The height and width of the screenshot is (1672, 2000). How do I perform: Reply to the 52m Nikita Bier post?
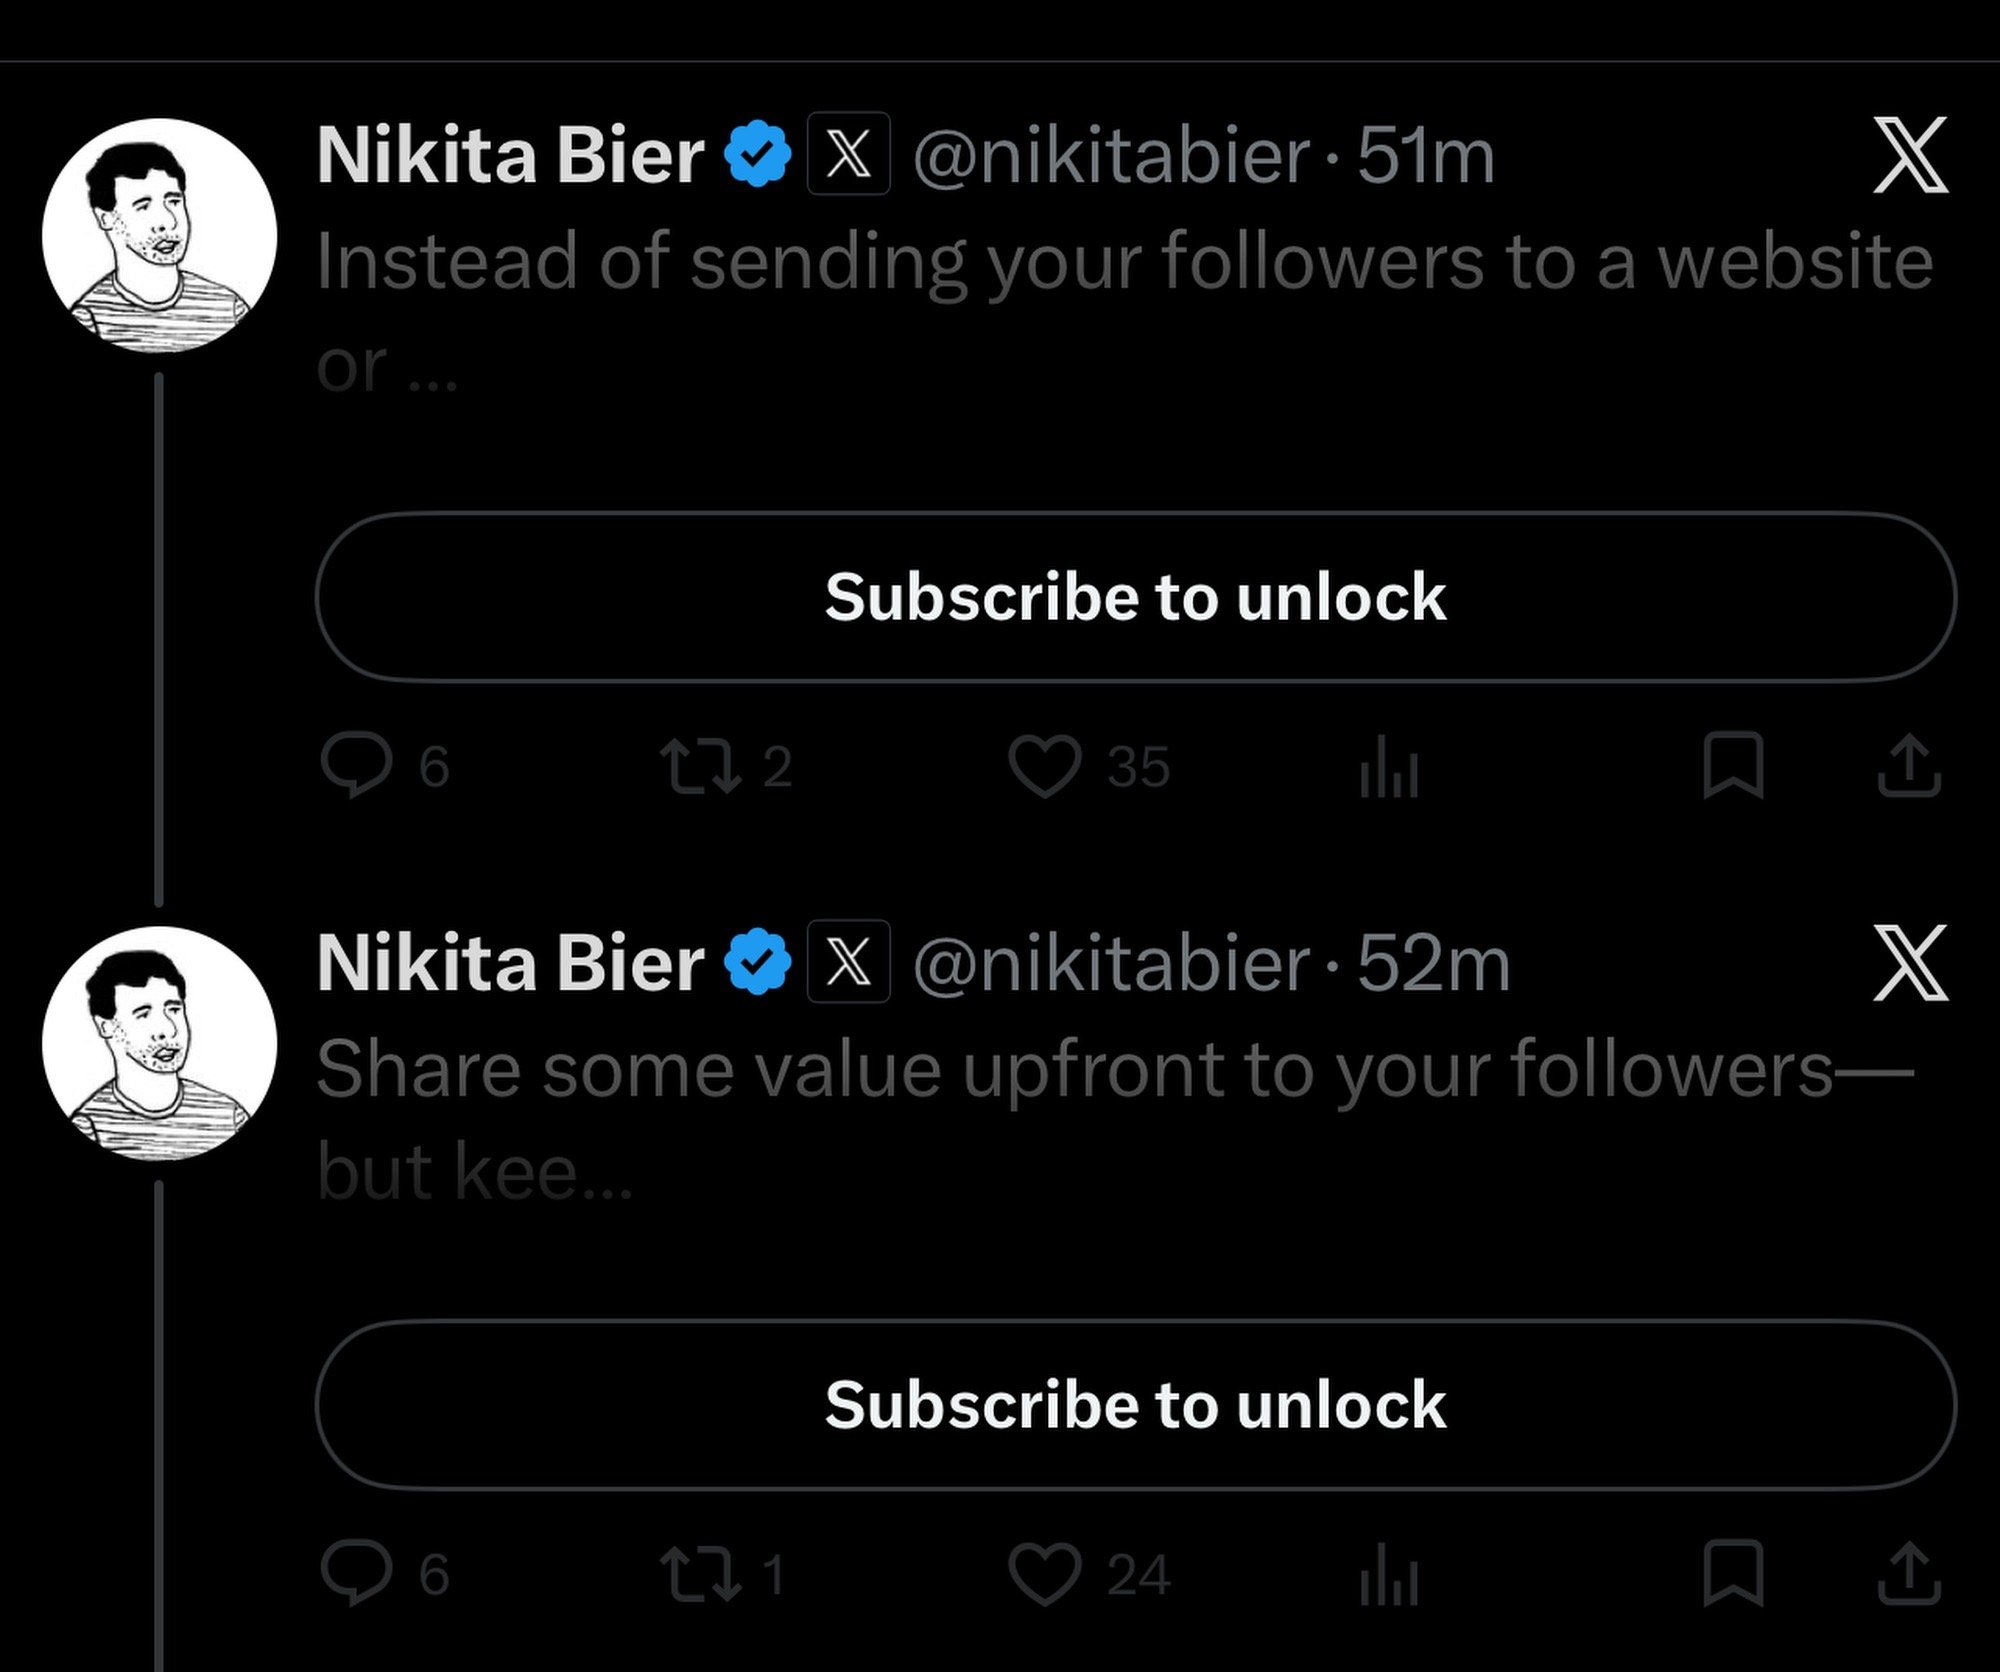[355, 1575]
